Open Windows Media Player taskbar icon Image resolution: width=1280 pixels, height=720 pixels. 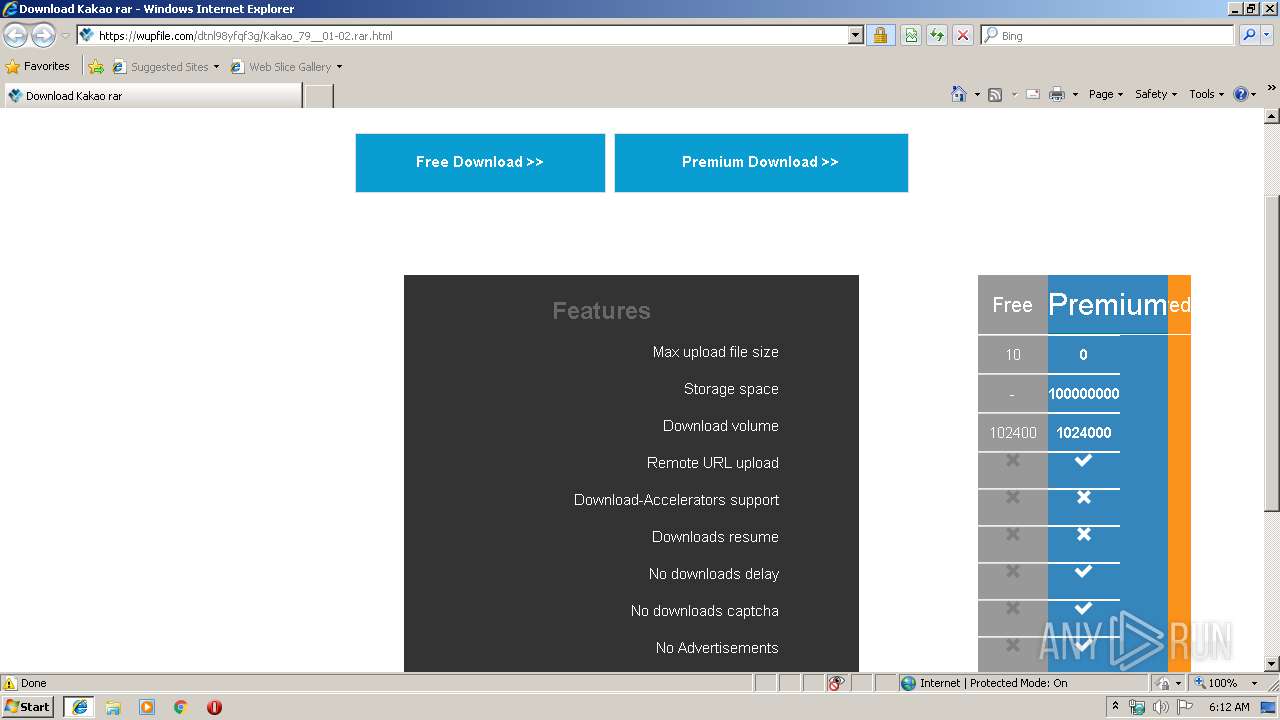[147, 707]
